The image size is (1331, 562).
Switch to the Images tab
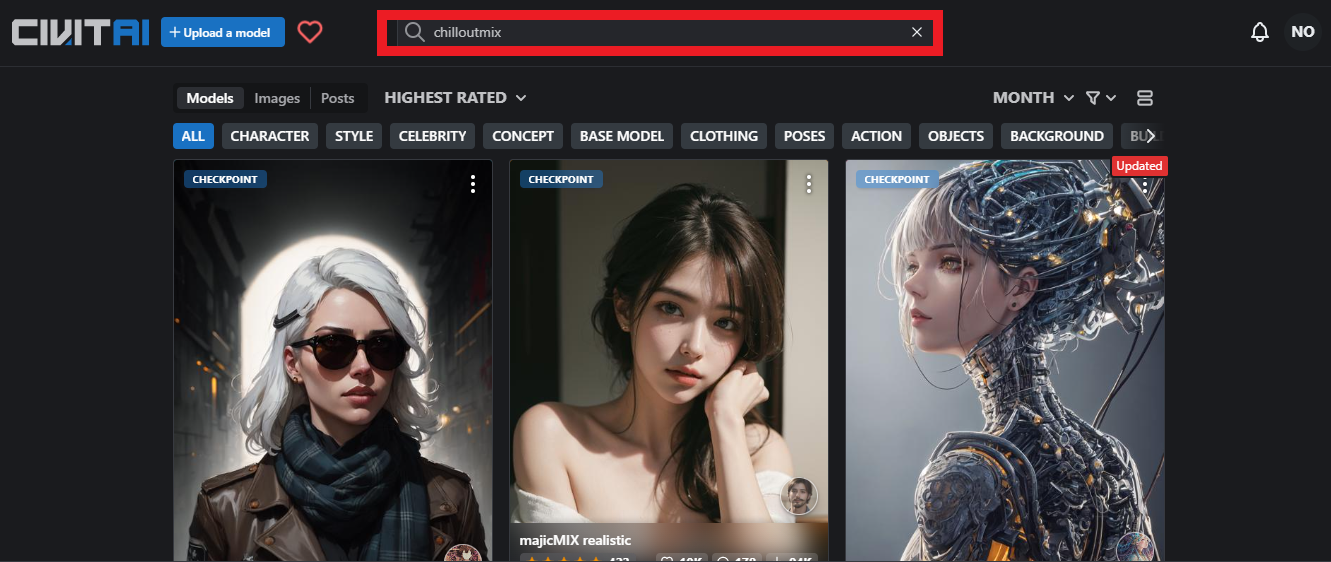coord(277,98)
